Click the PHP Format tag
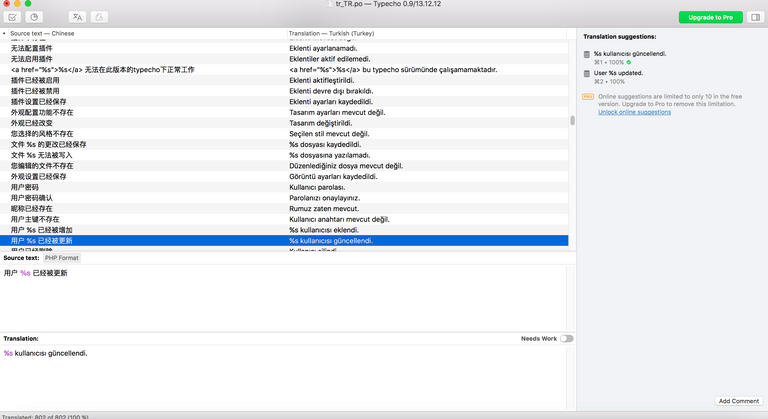Viewport: 768px width, 419px height. 61,258
